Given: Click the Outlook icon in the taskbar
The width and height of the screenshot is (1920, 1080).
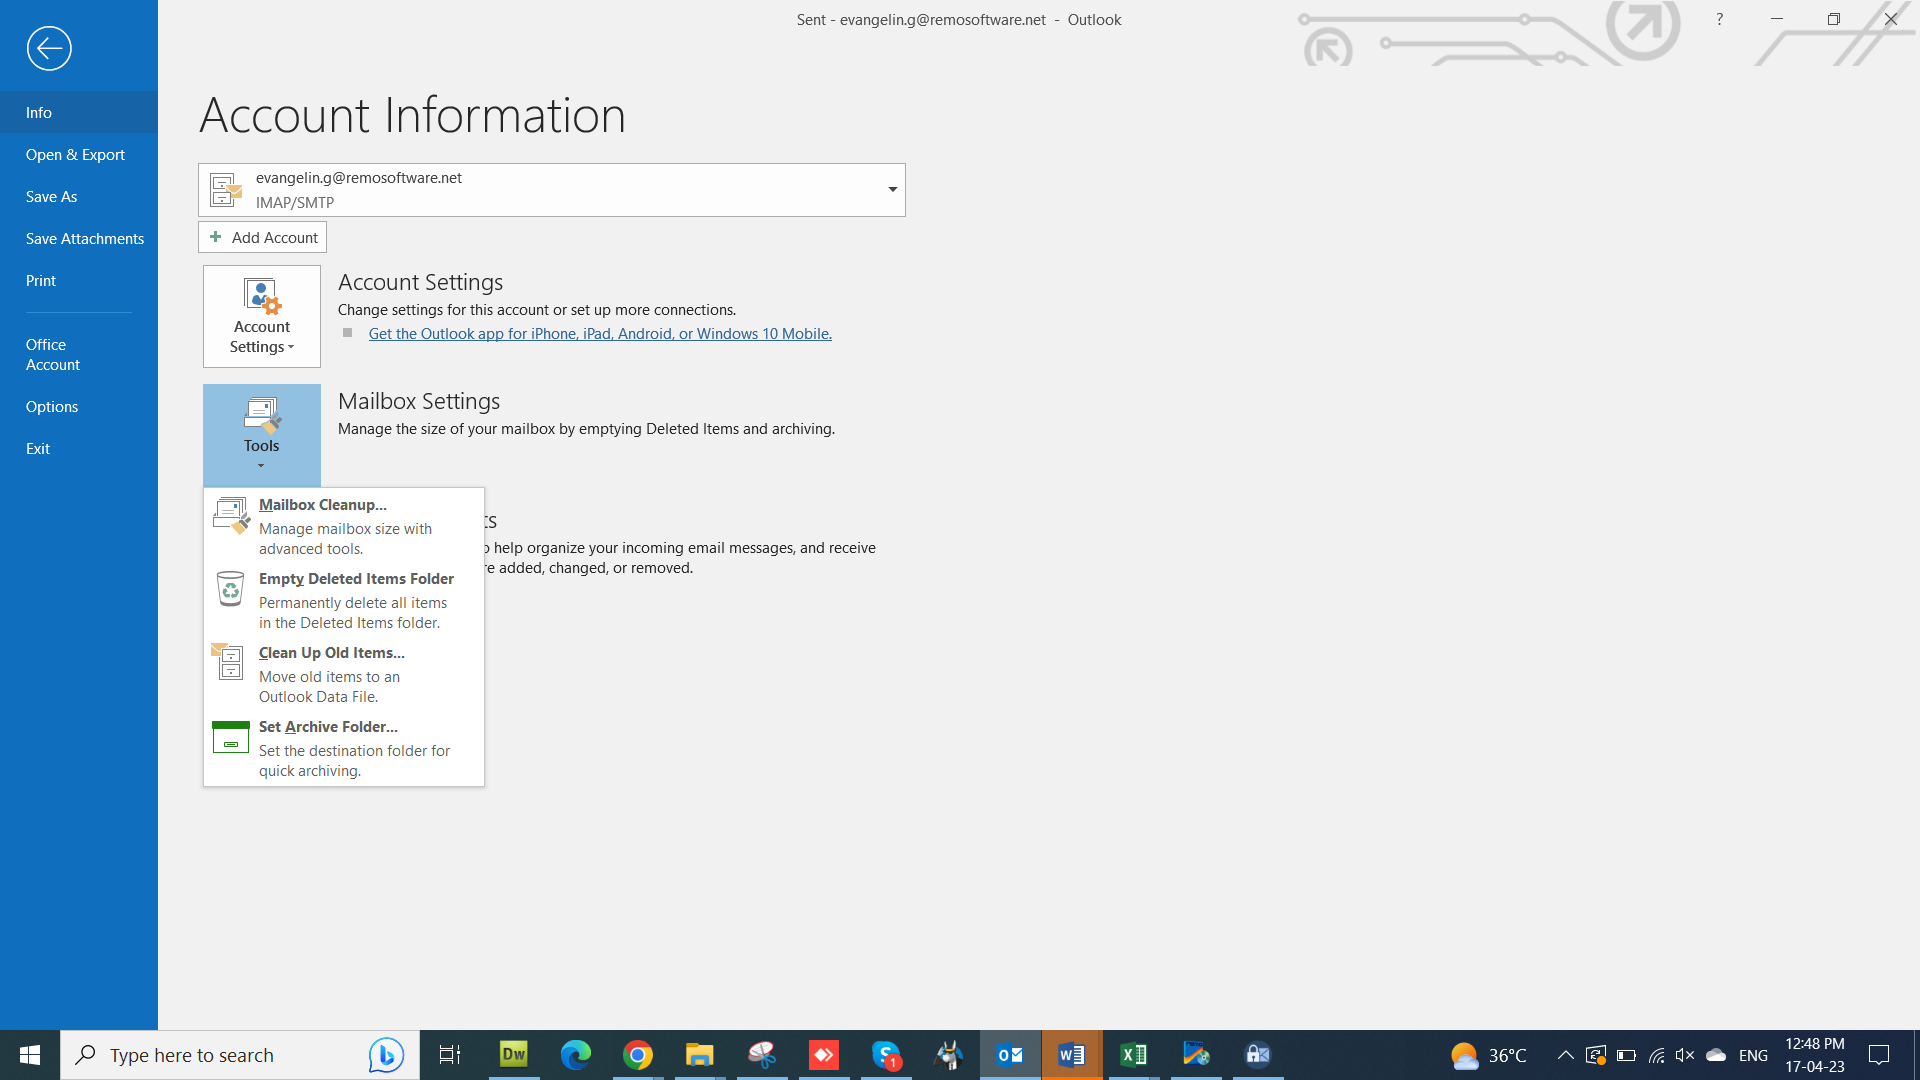Looking at the screenshot, I should coord(1009,1054).
